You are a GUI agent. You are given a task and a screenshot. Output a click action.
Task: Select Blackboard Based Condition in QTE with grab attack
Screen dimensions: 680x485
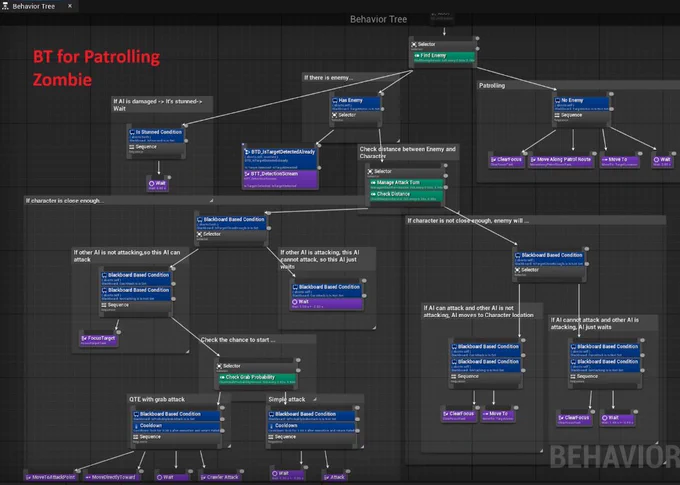(177, 416)
